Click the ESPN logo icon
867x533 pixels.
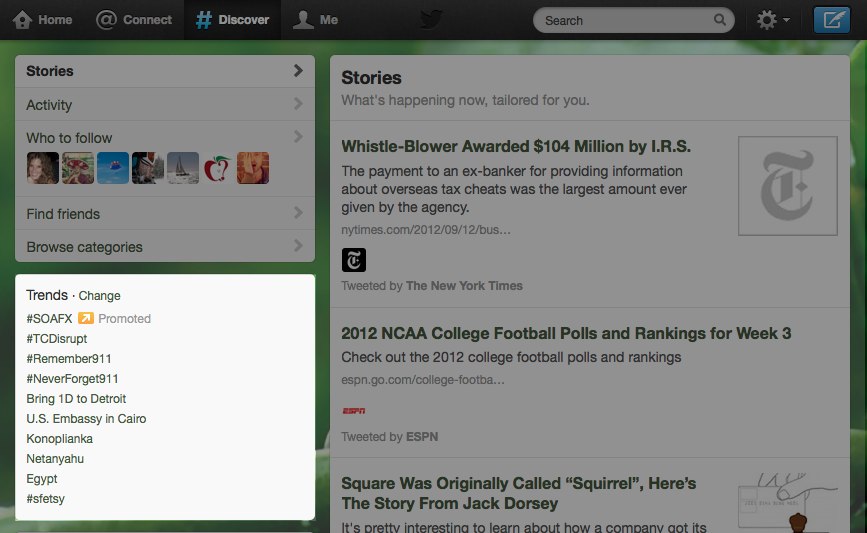(354, 411)
